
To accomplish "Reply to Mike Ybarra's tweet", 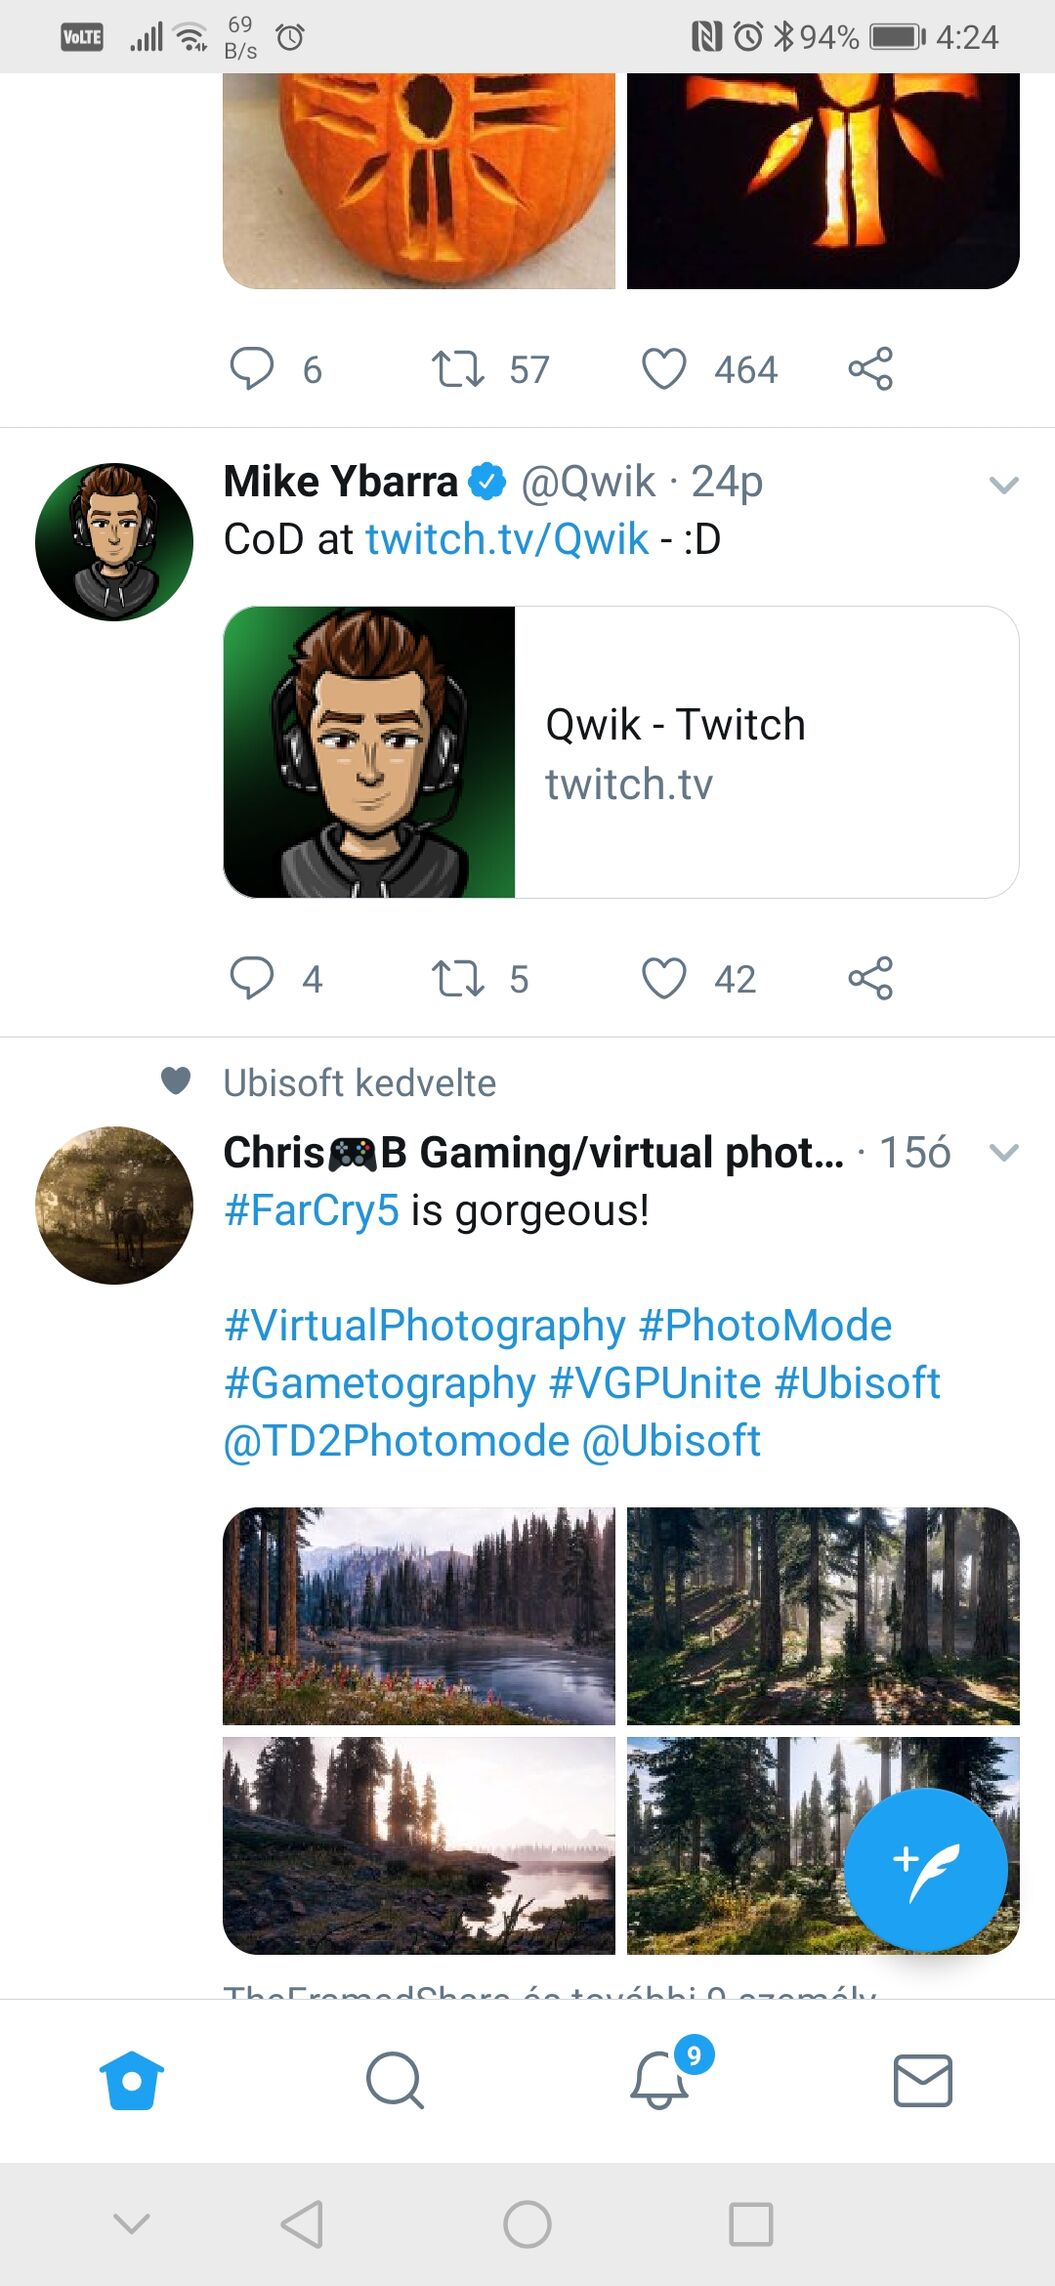I will (252, 978).
